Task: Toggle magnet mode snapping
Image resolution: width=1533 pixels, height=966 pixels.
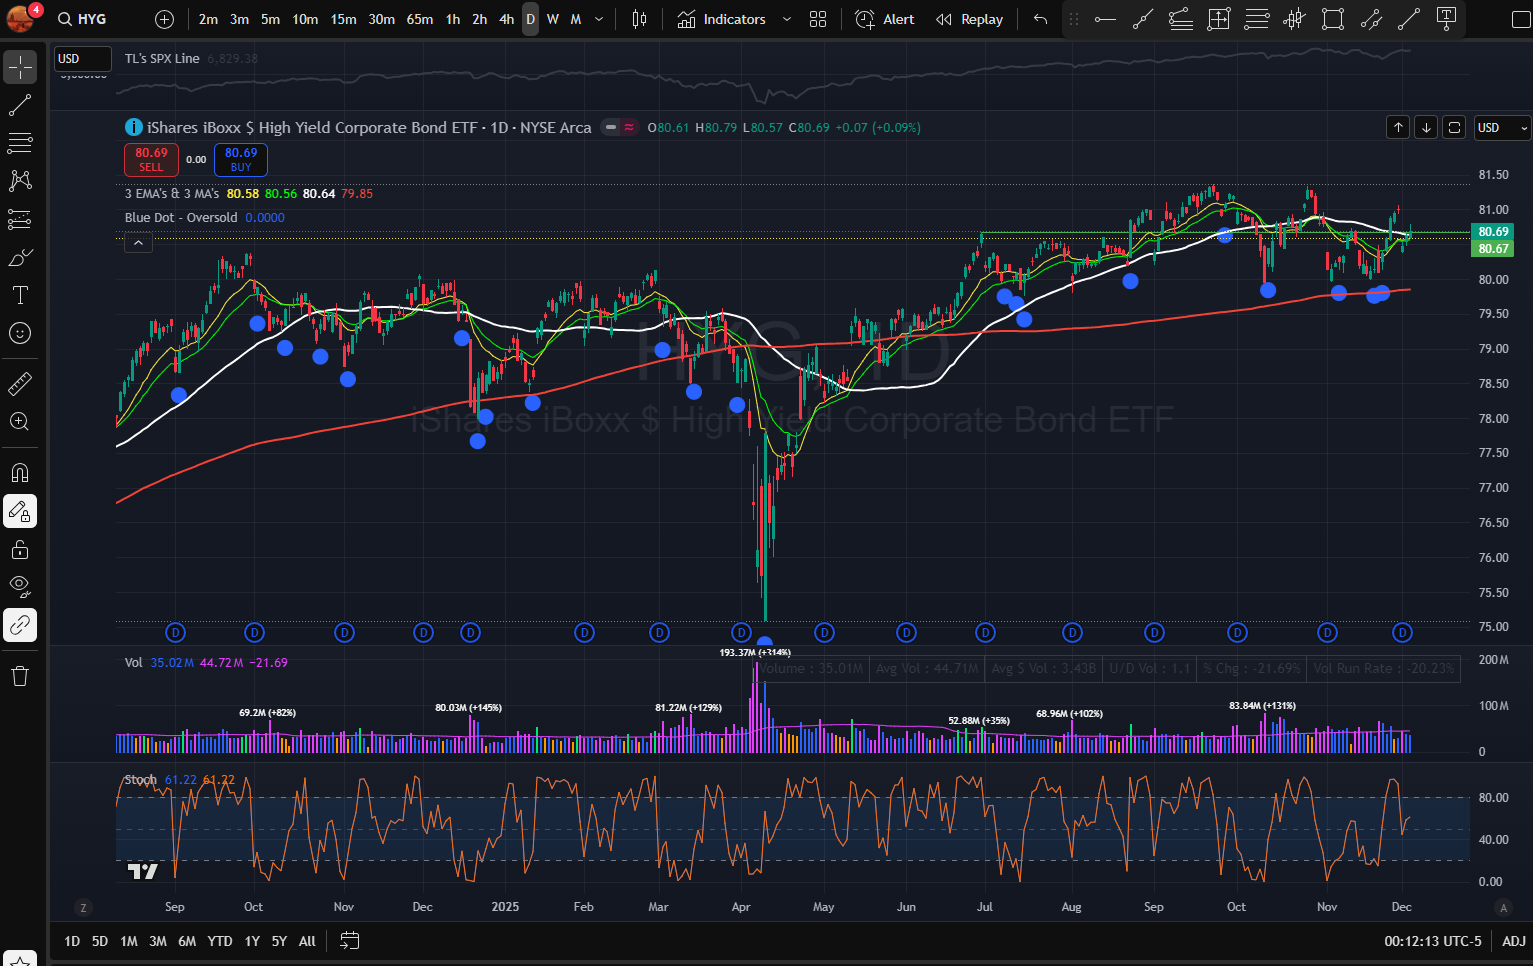Action: click(x=20, y=472)
